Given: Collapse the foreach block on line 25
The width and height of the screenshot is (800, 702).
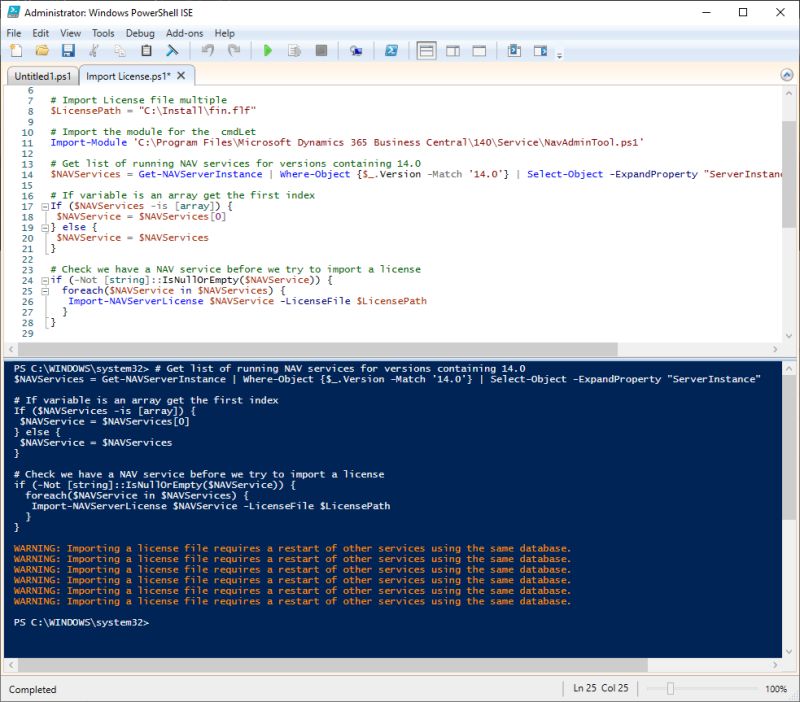Looking at the screenshot, I should (45, 291).
